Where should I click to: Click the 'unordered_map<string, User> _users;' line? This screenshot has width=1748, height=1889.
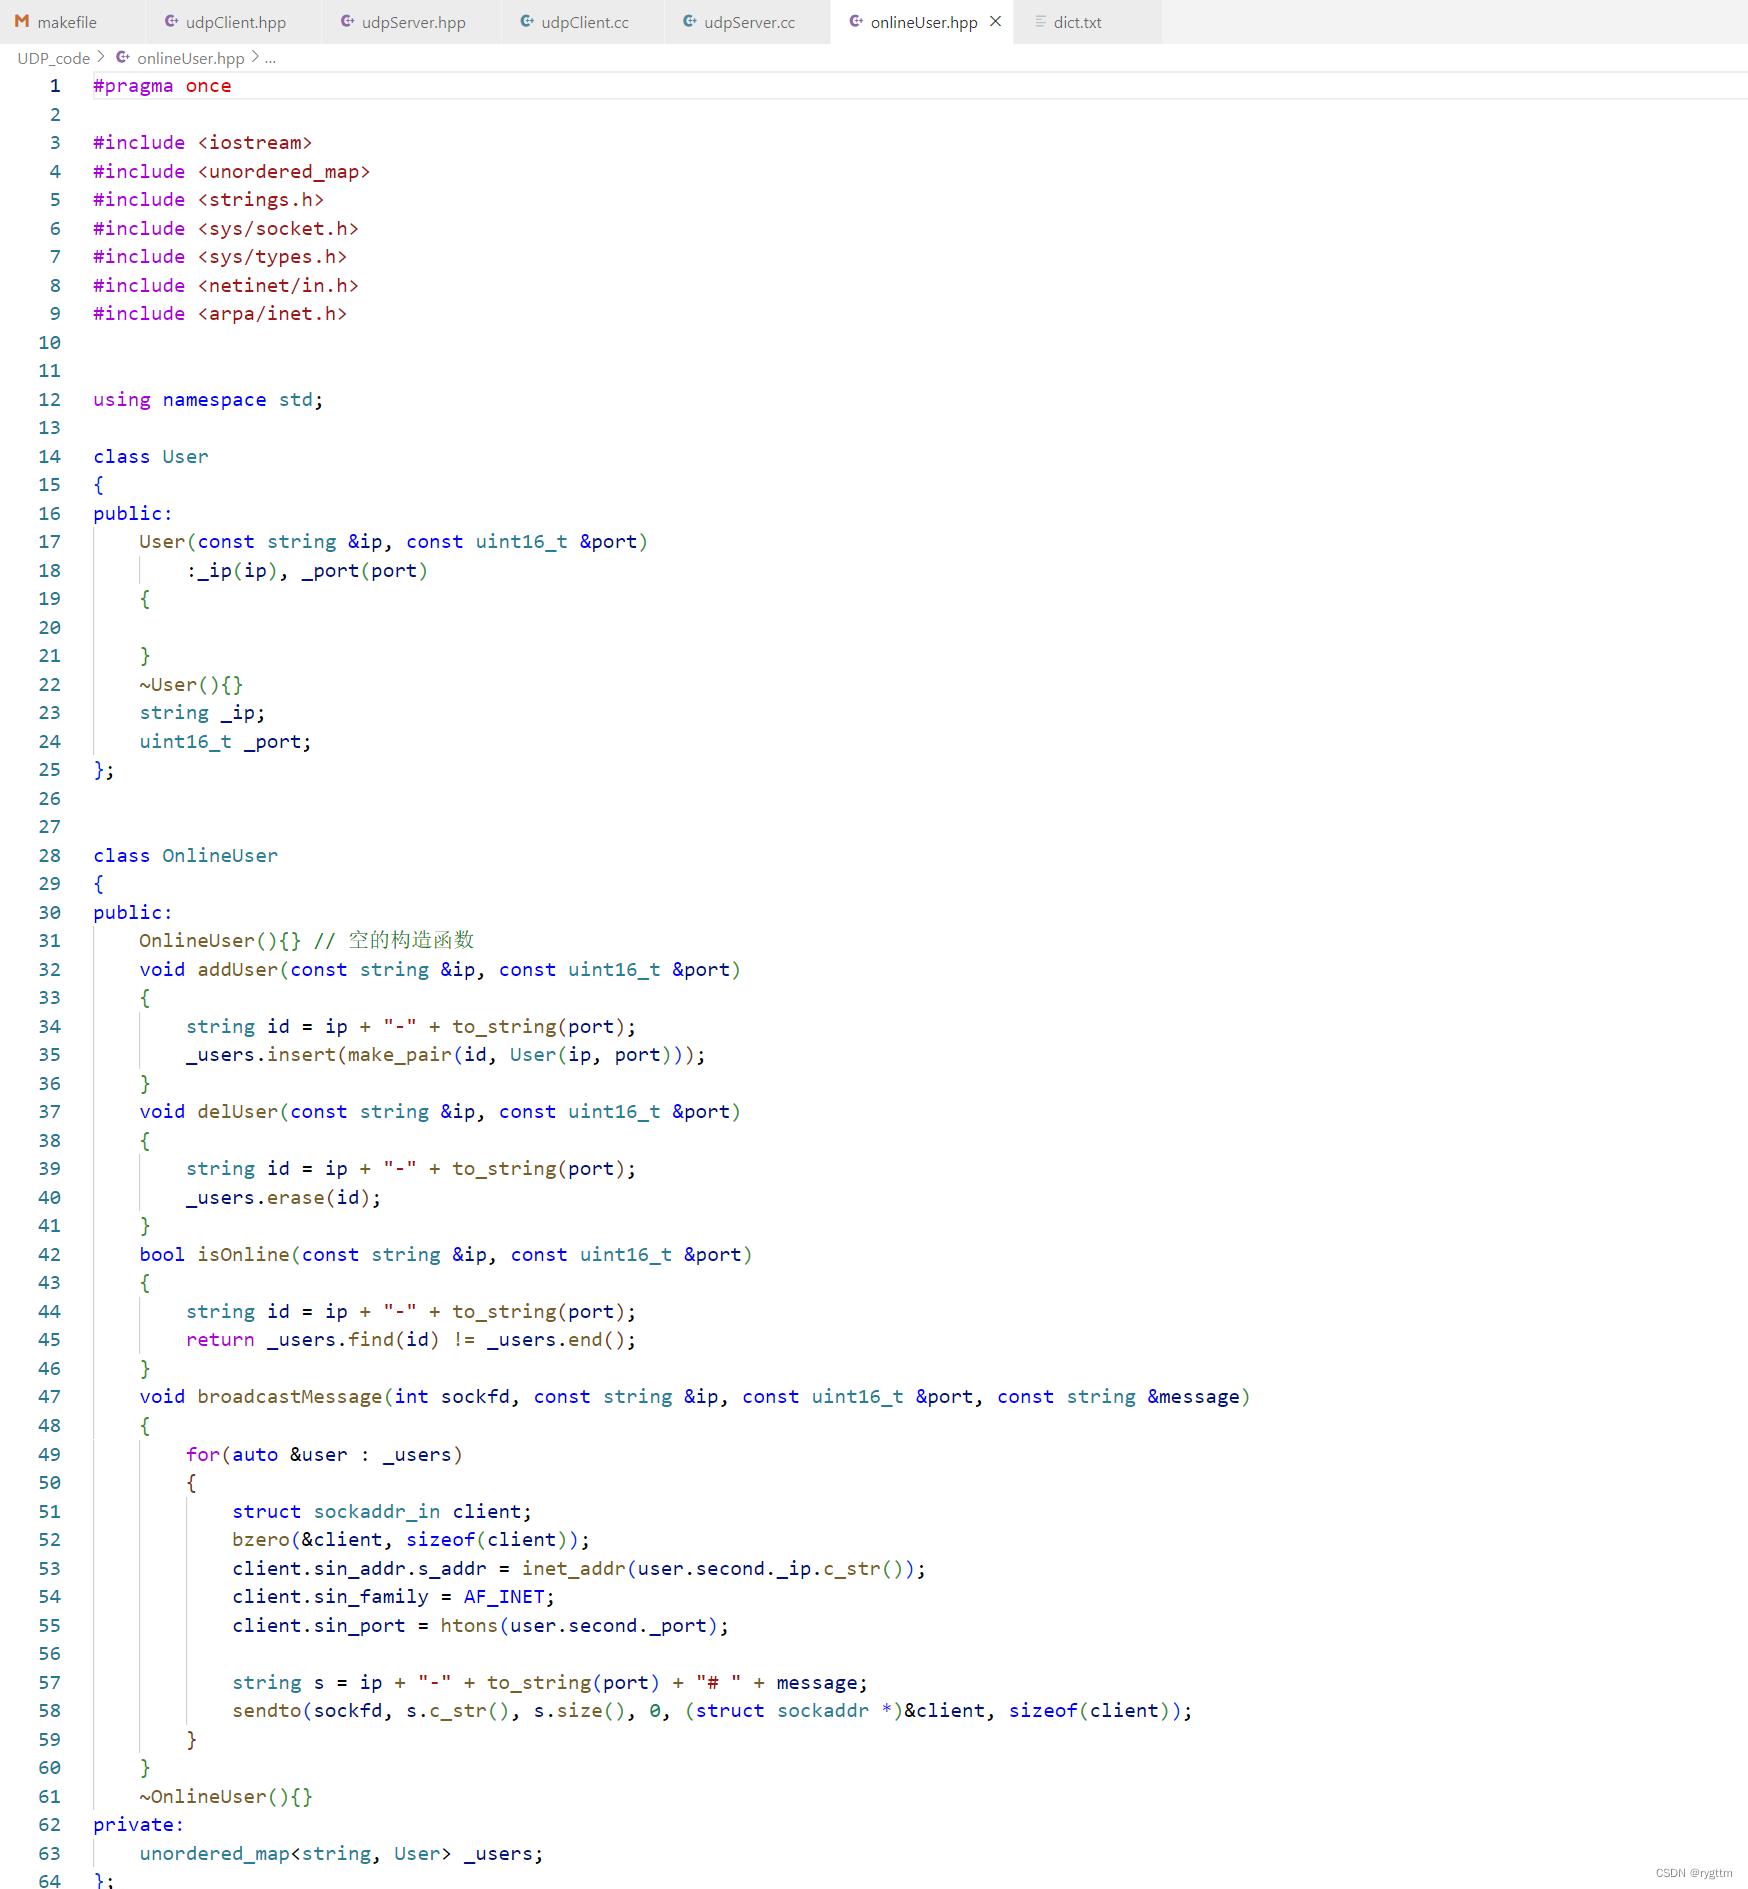click(341, 1854)
